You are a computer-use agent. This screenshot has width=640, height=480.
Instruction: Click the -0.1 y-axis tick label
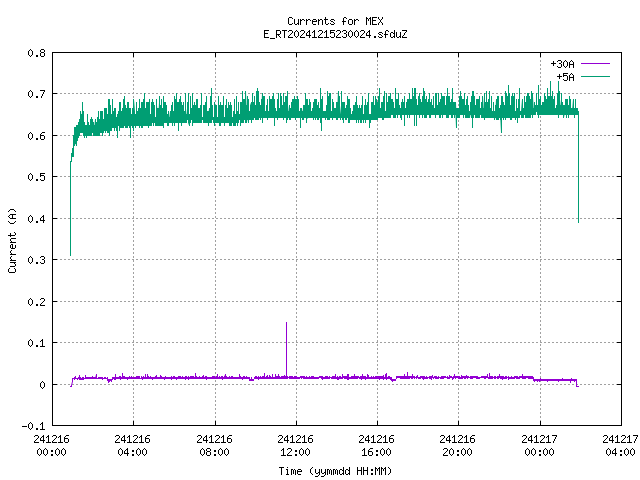click(x=33, y=426)
